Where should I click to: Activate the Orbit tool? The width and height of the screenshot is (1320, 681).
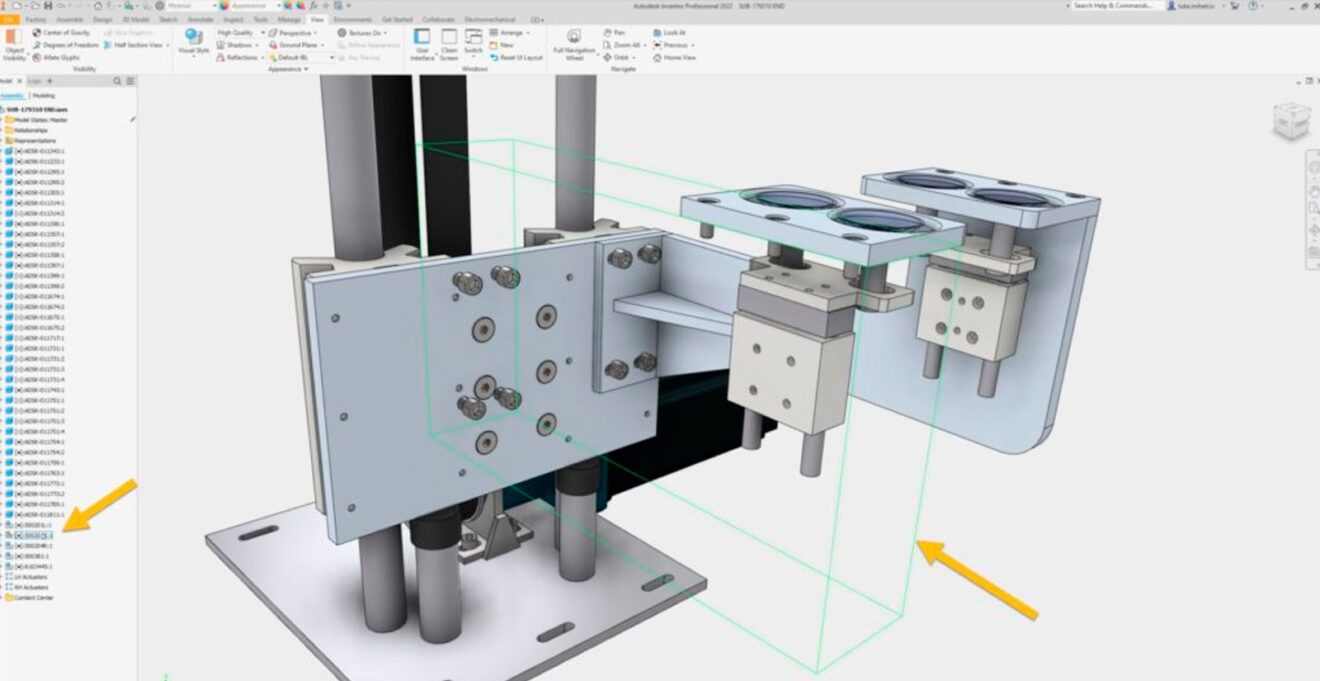tap(613, 57)
